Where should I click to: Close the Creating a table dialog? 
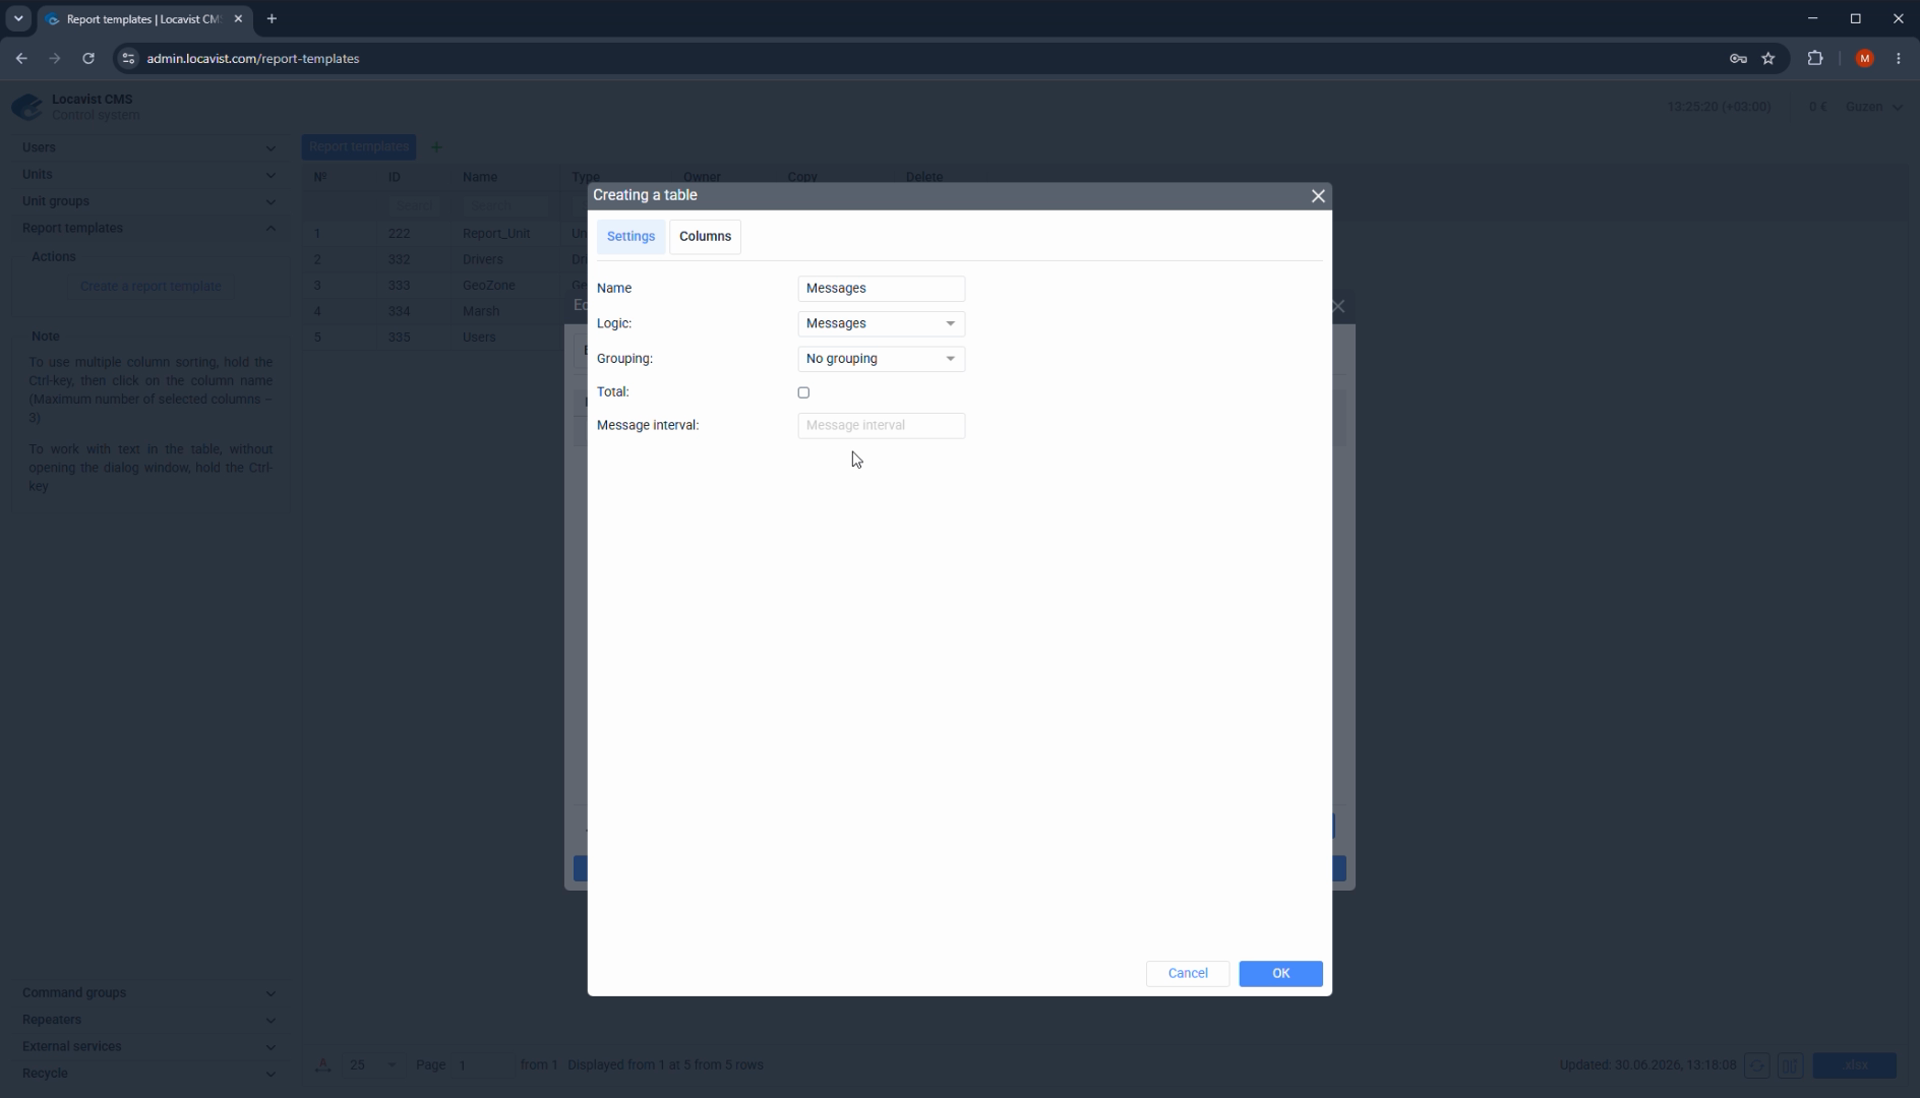coord(1318,196)
